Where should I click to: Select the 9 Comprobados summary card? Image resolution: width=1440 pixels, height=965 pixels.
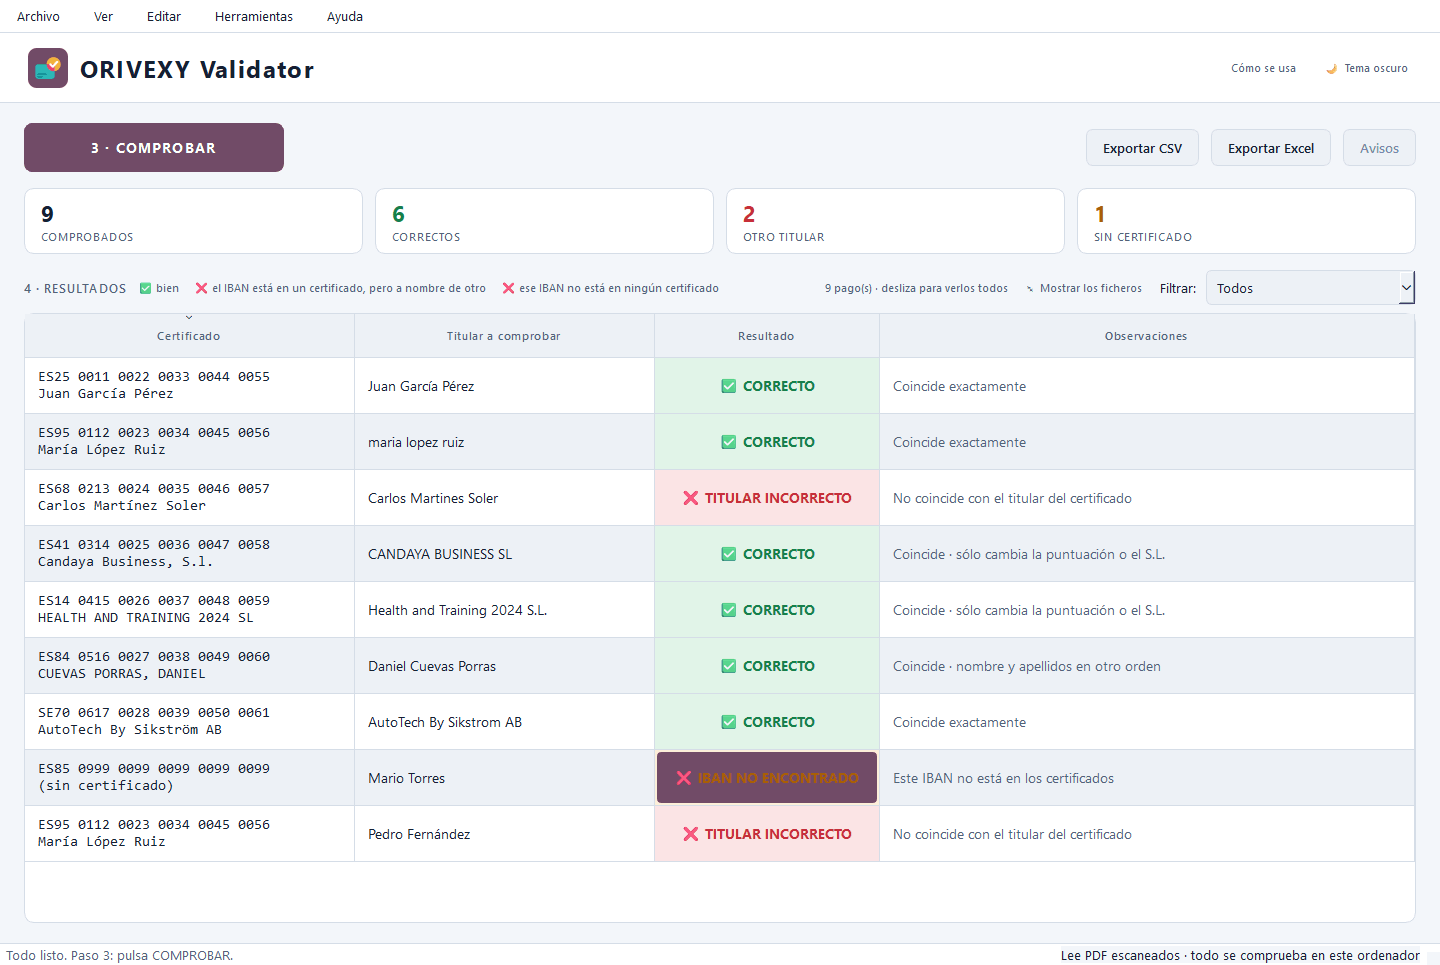click(193, 221)
